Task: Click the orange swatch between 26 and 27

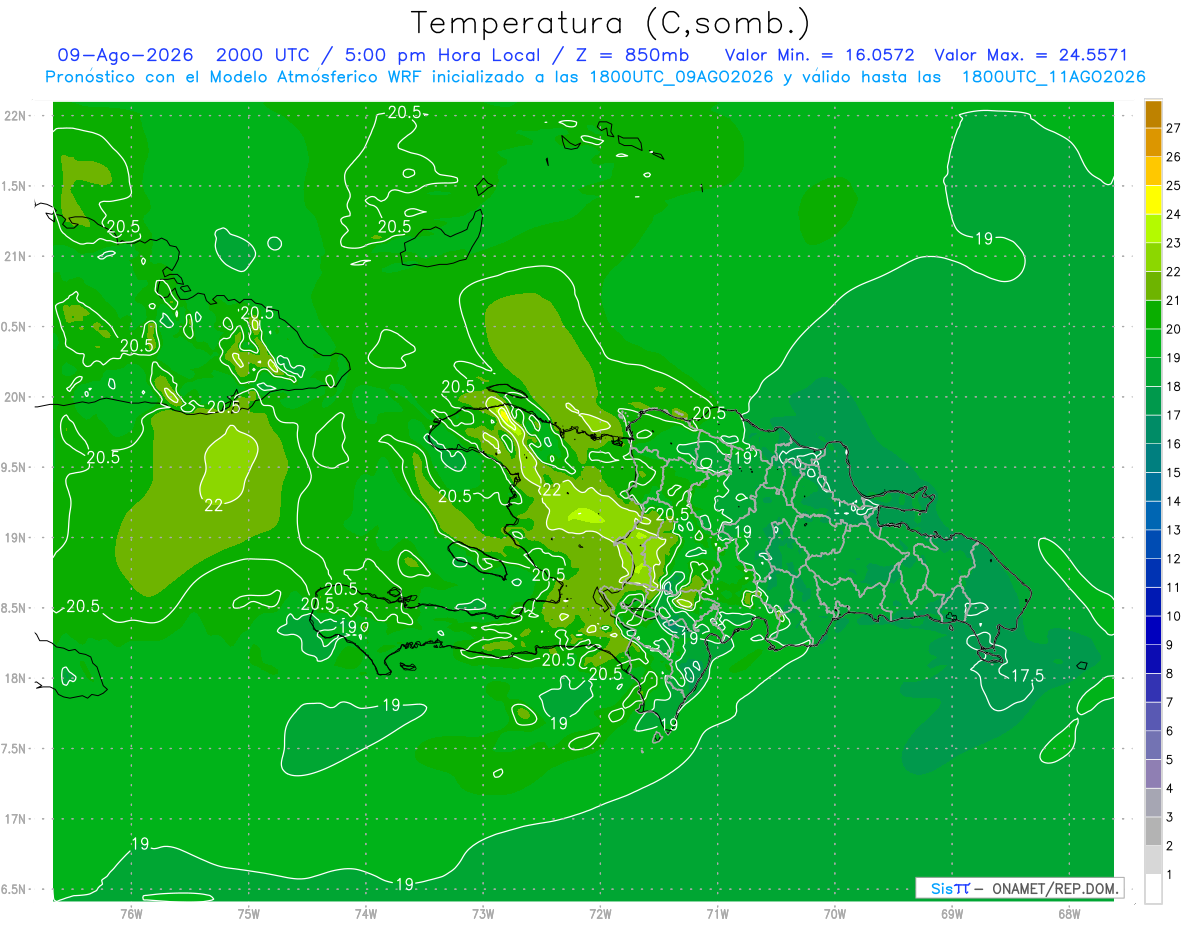Action: [x=1153, y=143]
